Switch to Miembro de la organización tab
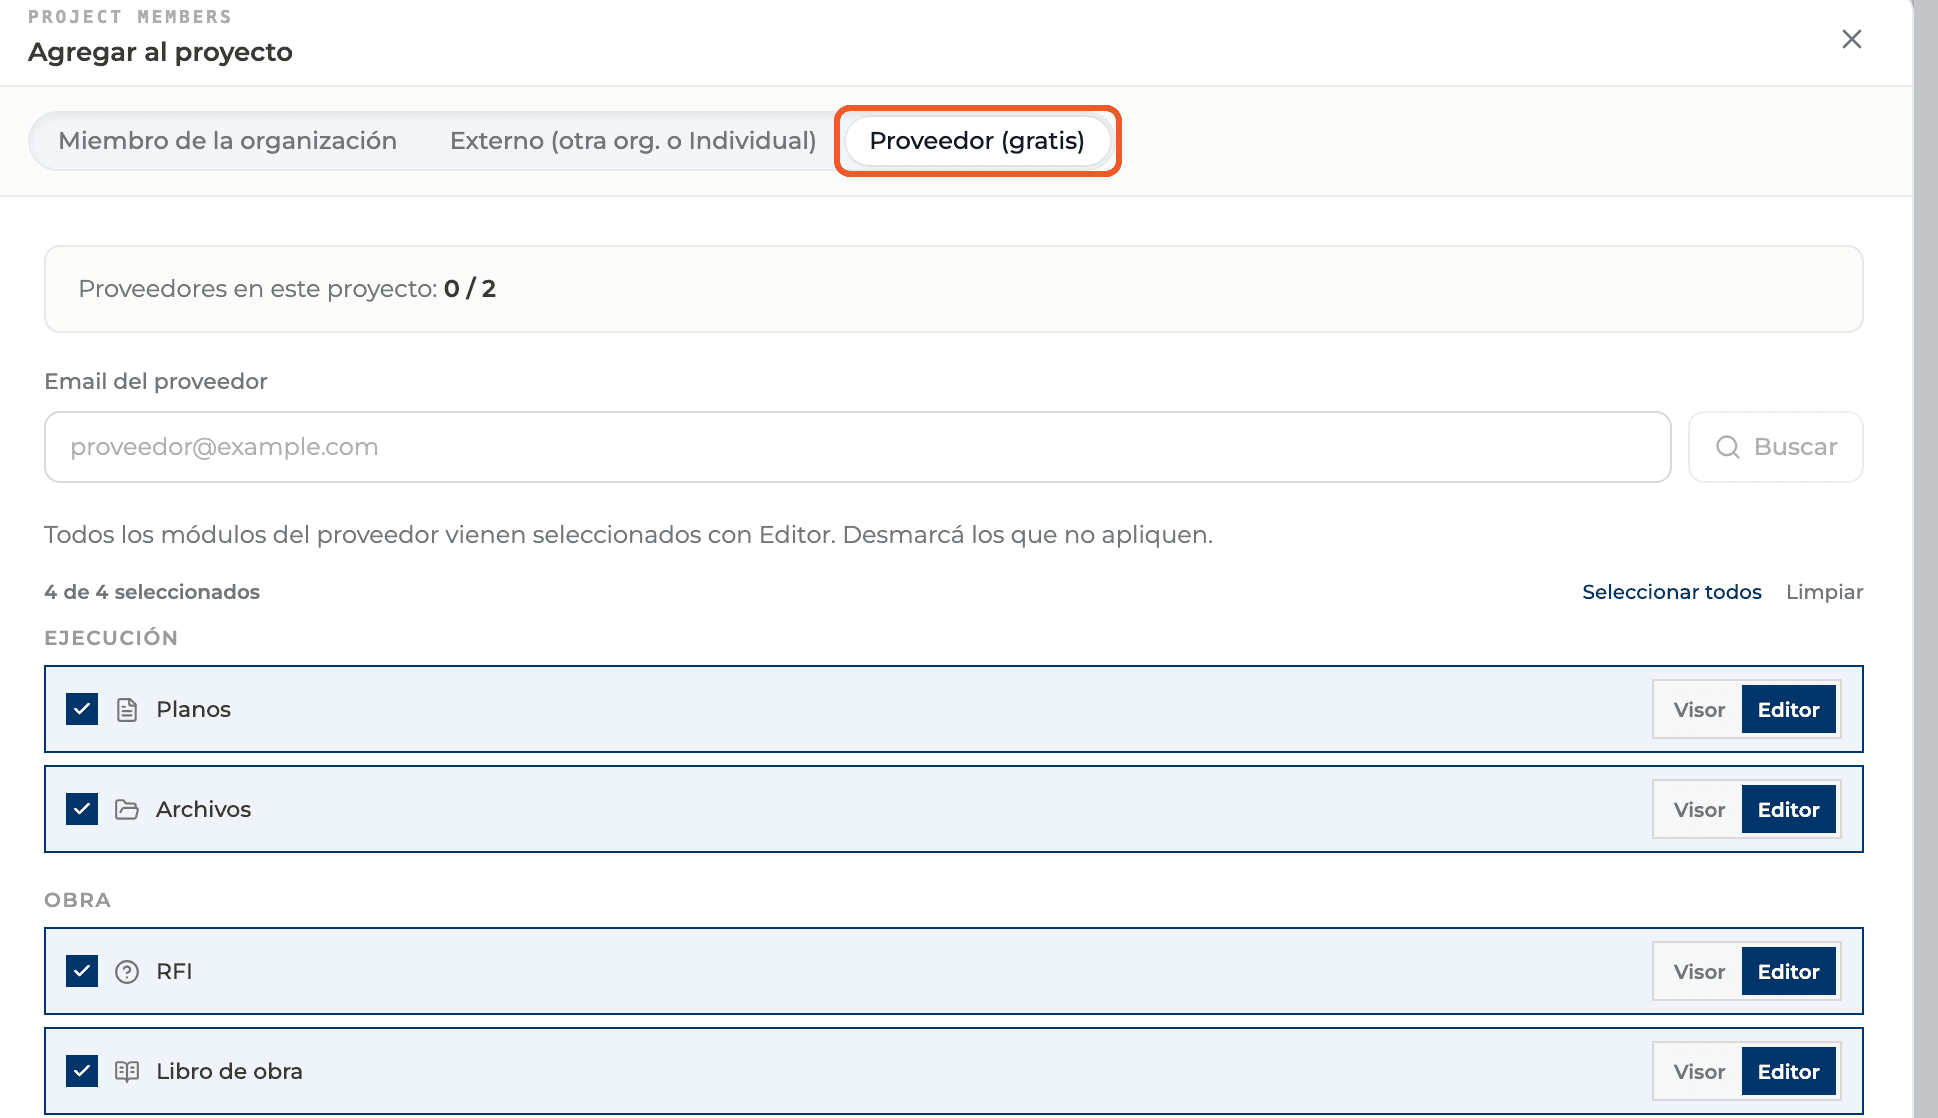Image resolution: width=1938 pixels, height=1118 pixels. point(228,141)
